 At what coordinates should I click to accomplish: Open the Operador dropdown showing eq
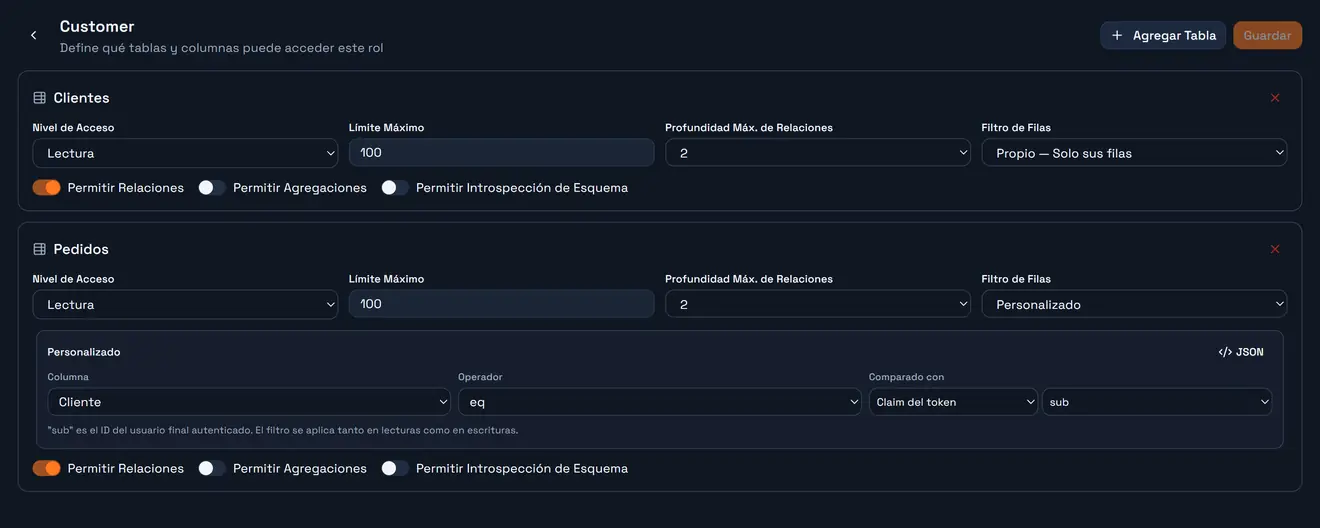[660, 402]
